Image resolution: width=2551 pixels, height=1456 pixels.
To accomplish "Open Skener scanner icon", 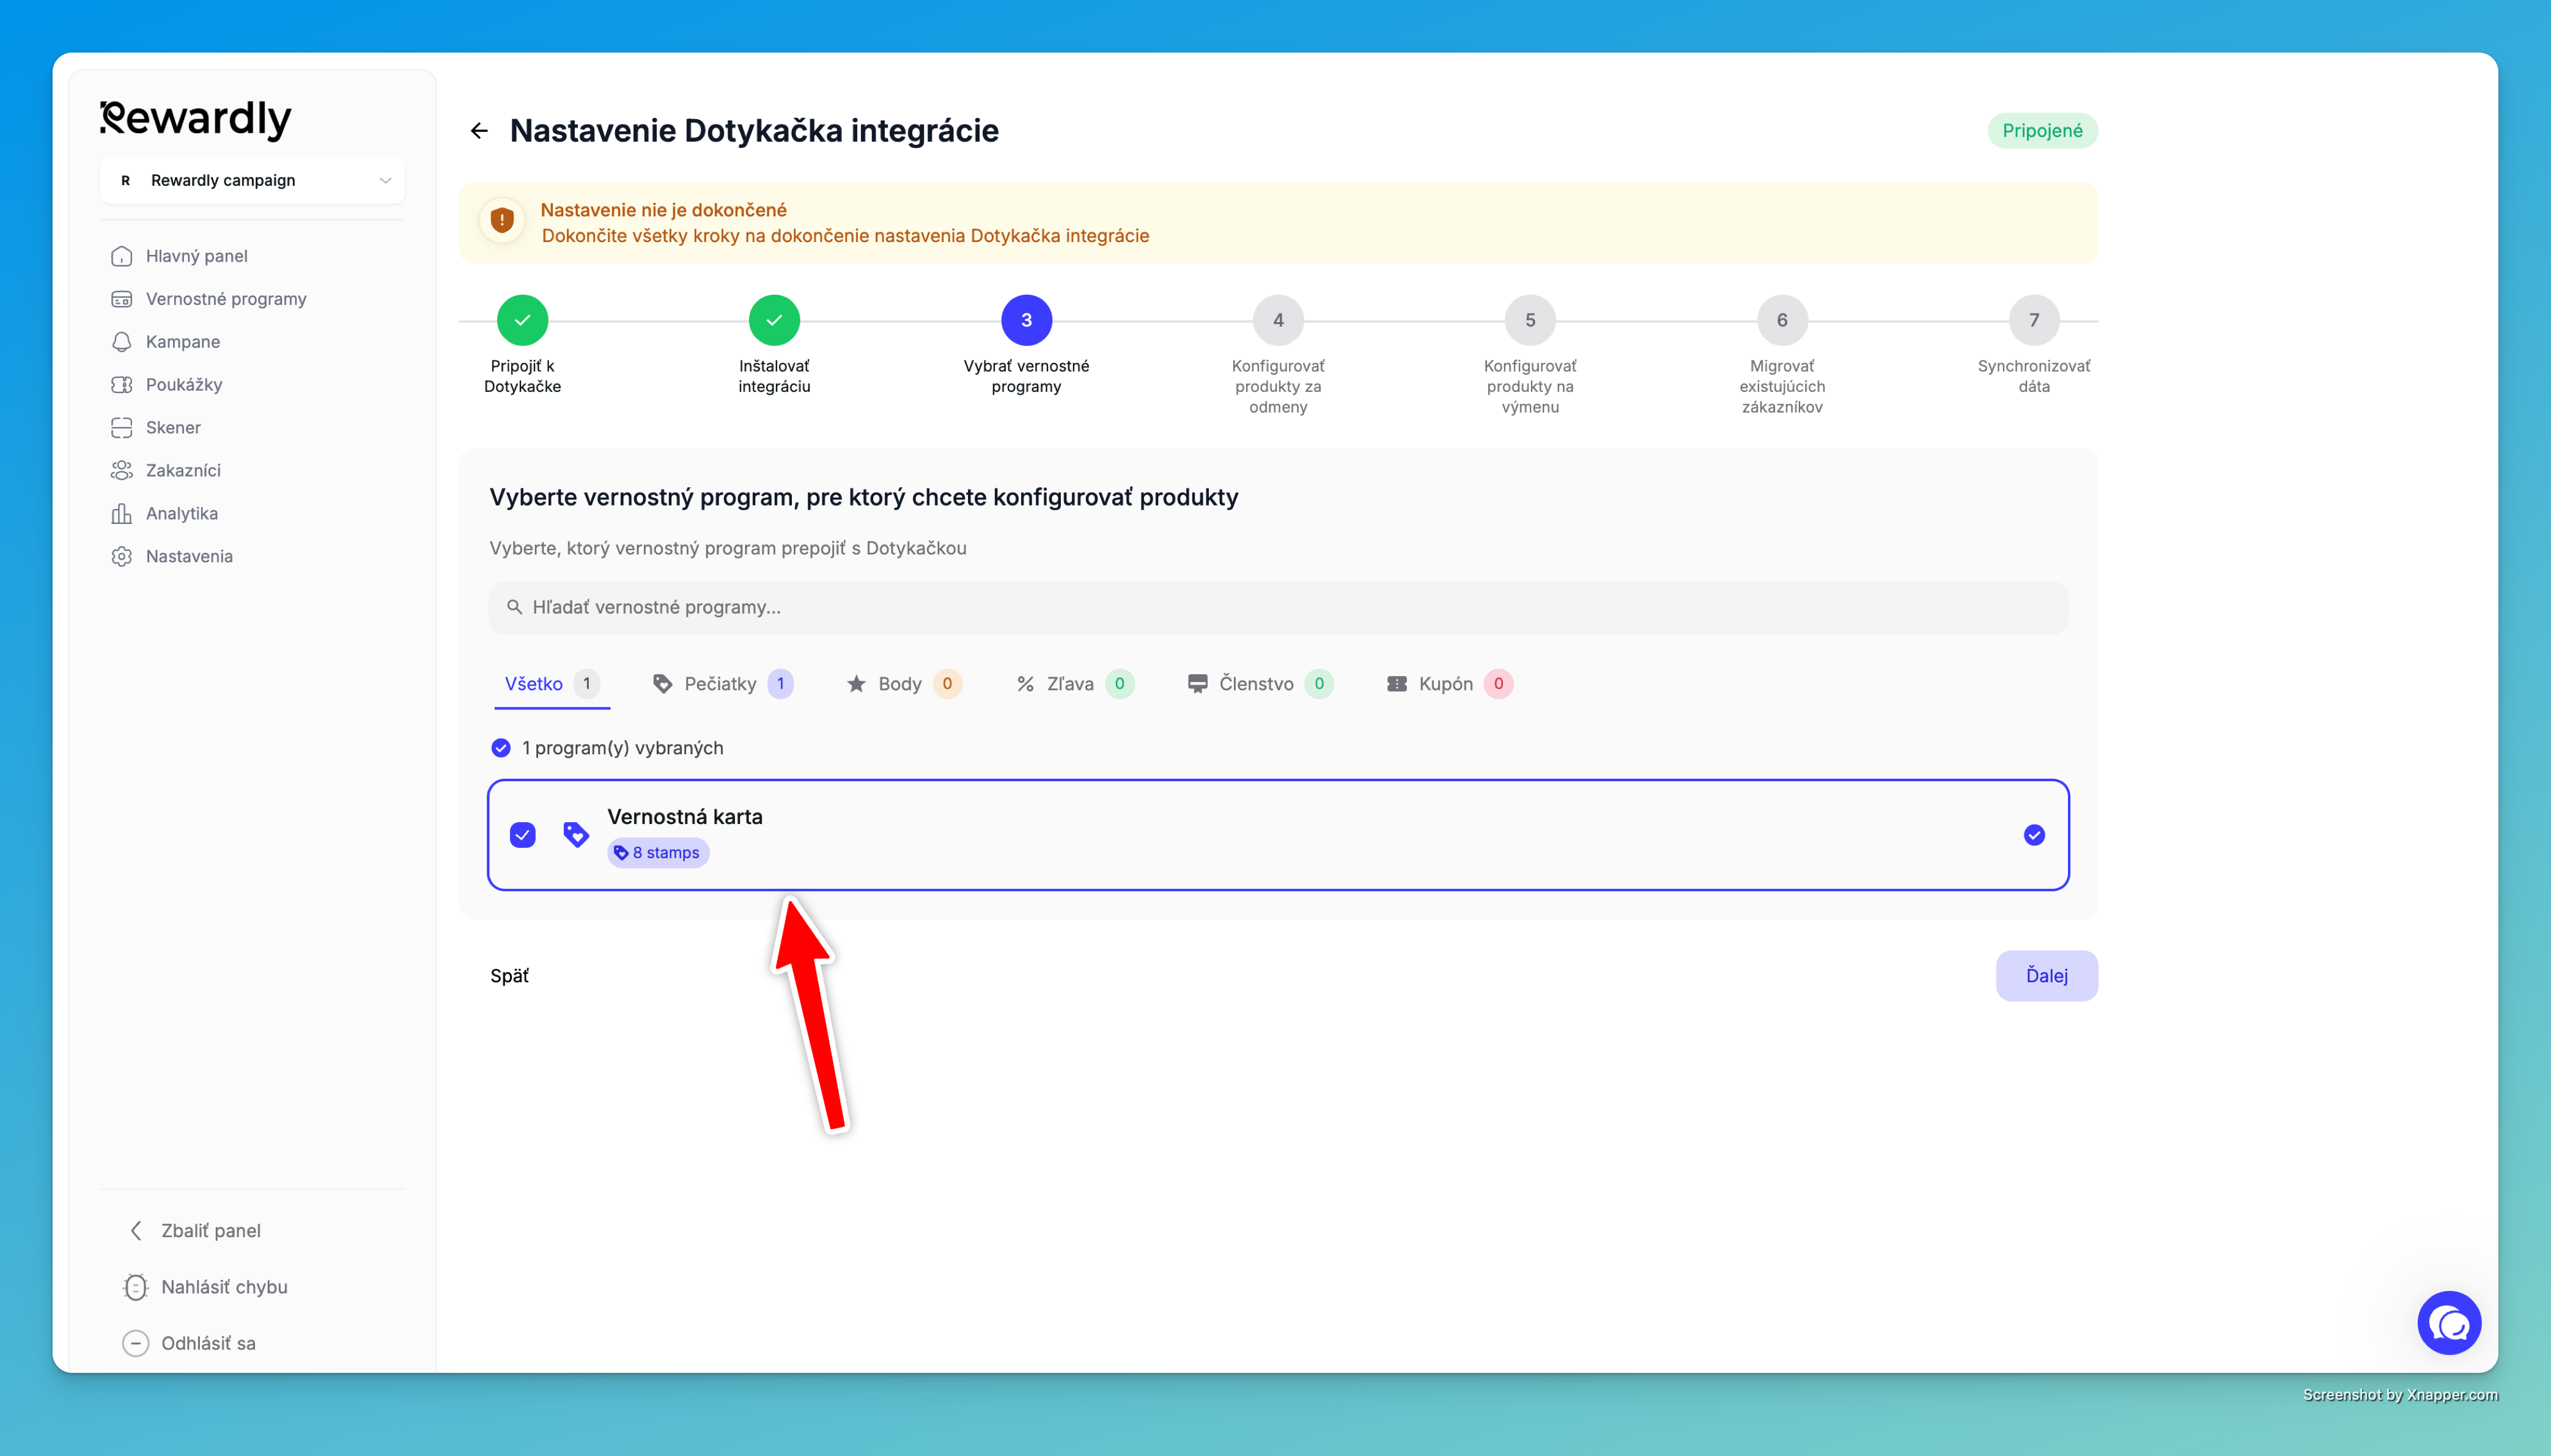I will [x=122, y=428].
